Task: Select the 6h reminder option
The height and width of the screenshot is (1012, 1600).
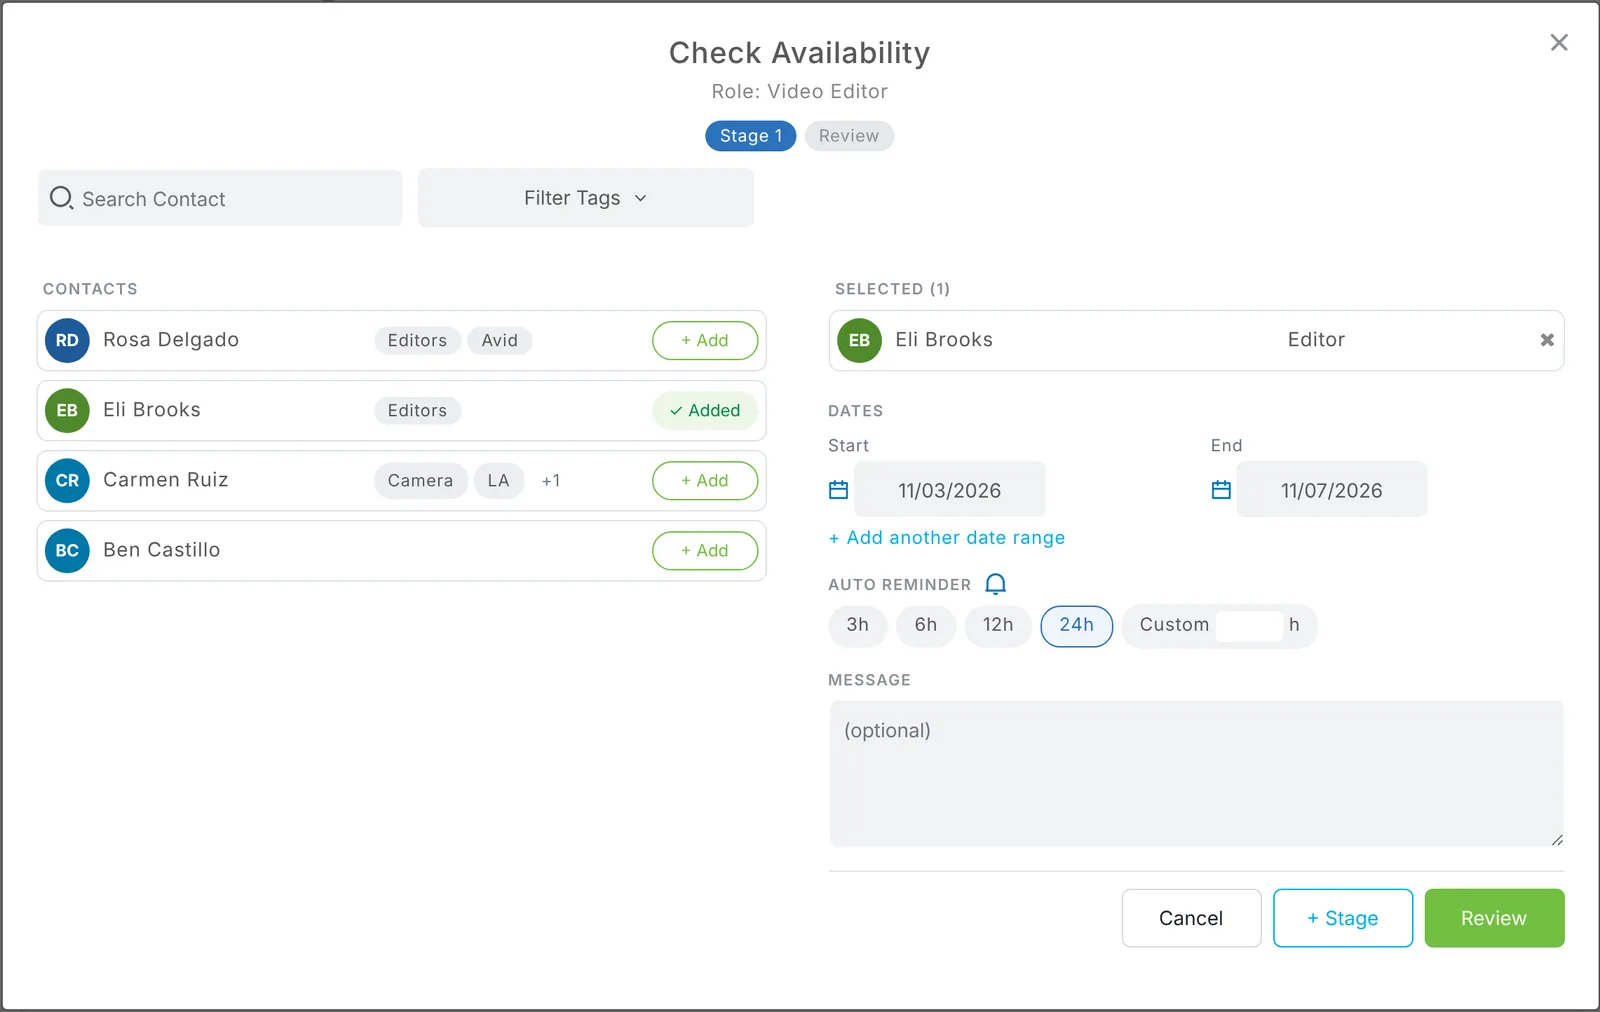Action: click(926, 625)
